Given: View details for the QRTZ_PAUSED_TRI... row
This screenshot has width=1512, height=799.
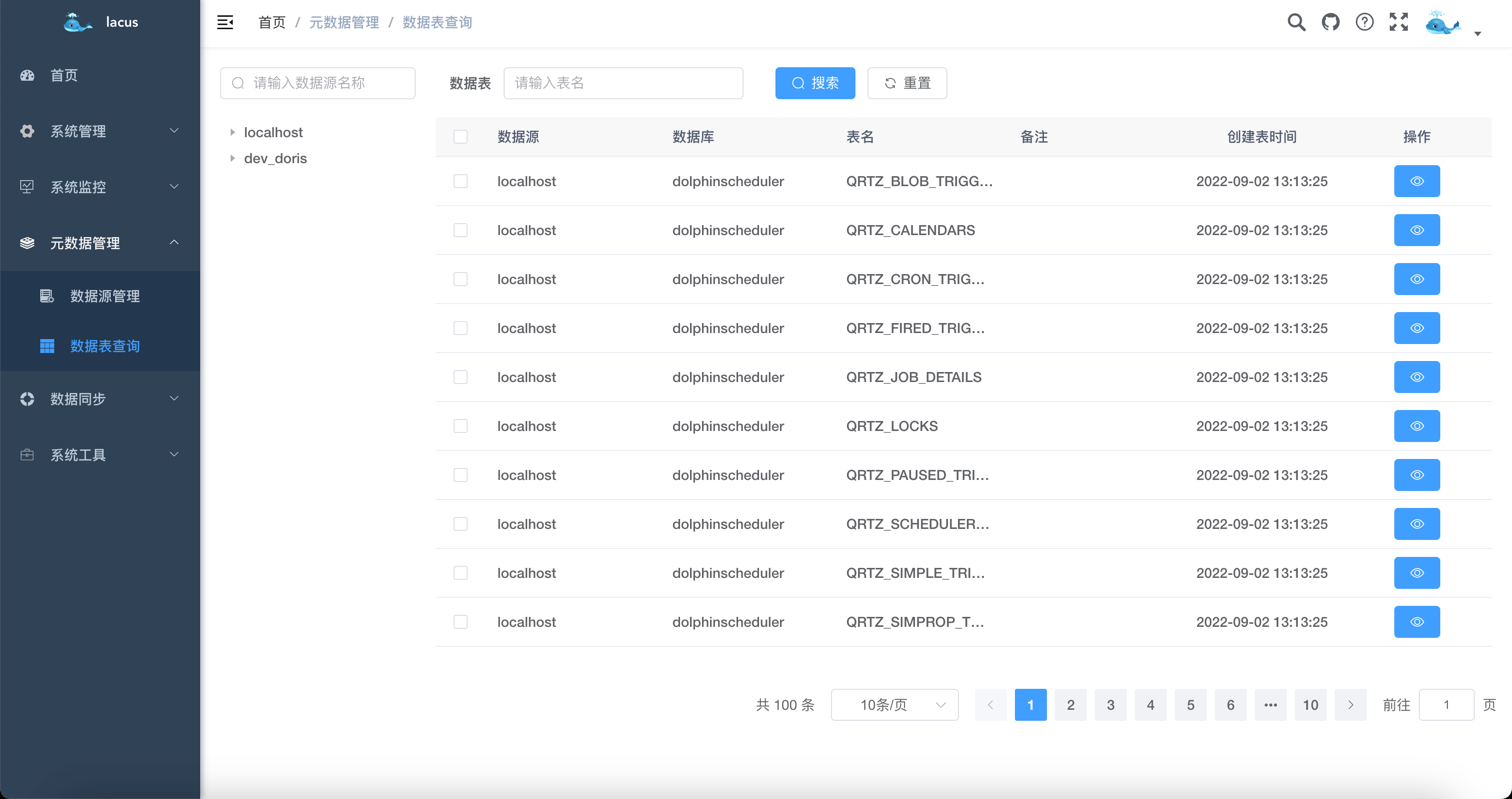Looking at the screenshot, I should pos(1417,475).
